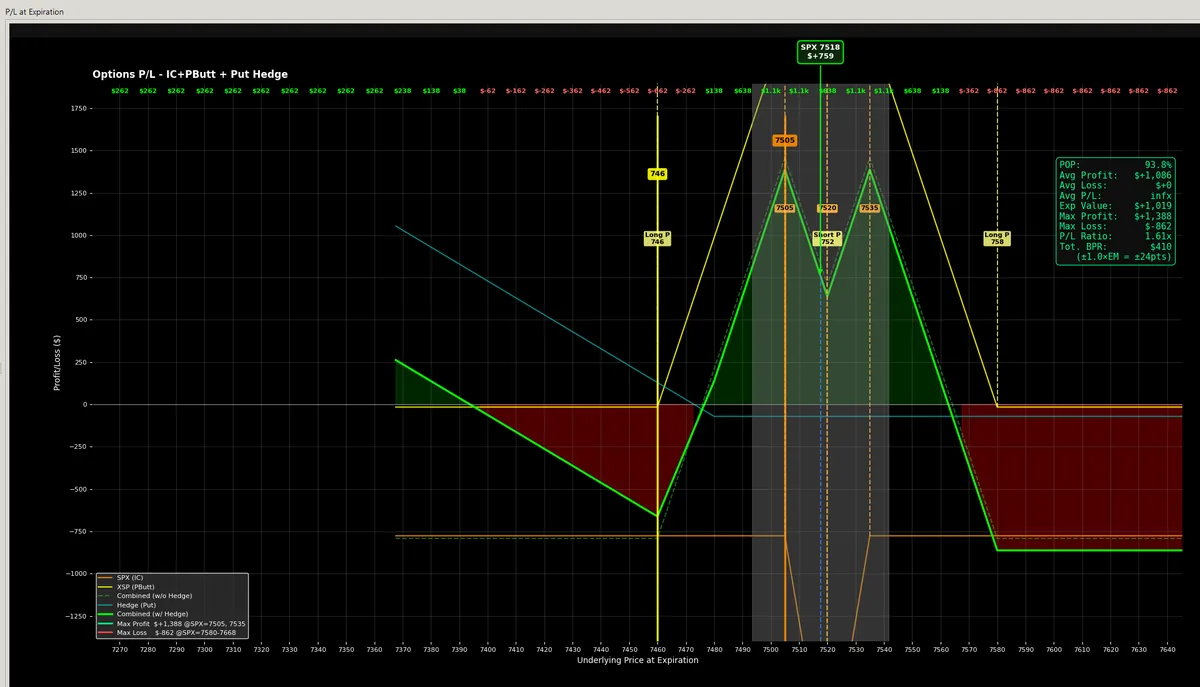Click the yellow 746 marker label
The width and height of the screenshot is (1200, 687).
click(657, 174)
